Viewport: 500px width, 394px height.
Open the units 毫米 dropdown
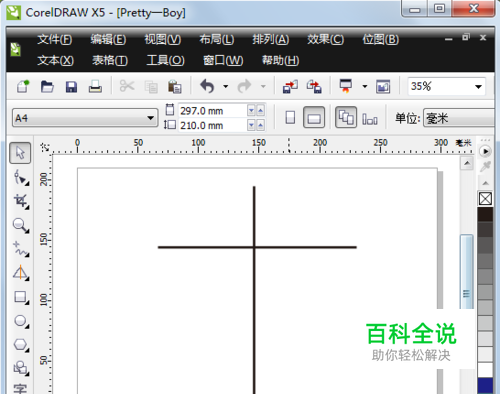click(459, 118)
